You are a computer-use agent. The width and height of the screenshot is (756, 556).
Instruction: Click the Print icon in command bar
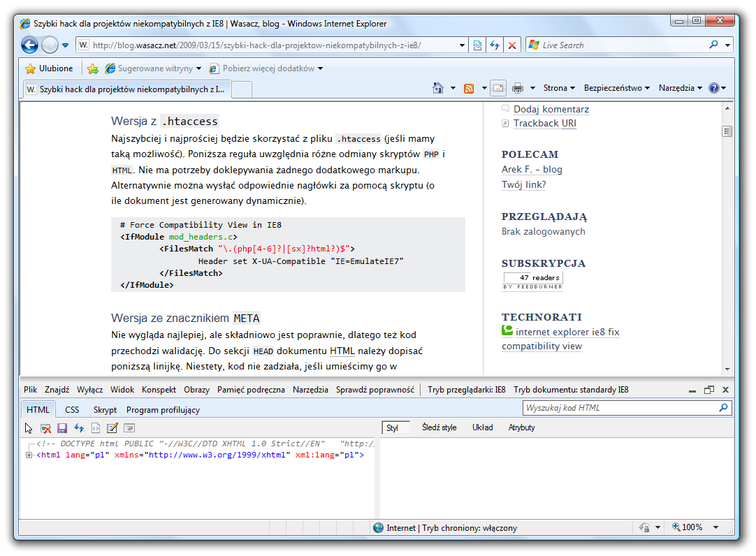(x=517, y=88)
